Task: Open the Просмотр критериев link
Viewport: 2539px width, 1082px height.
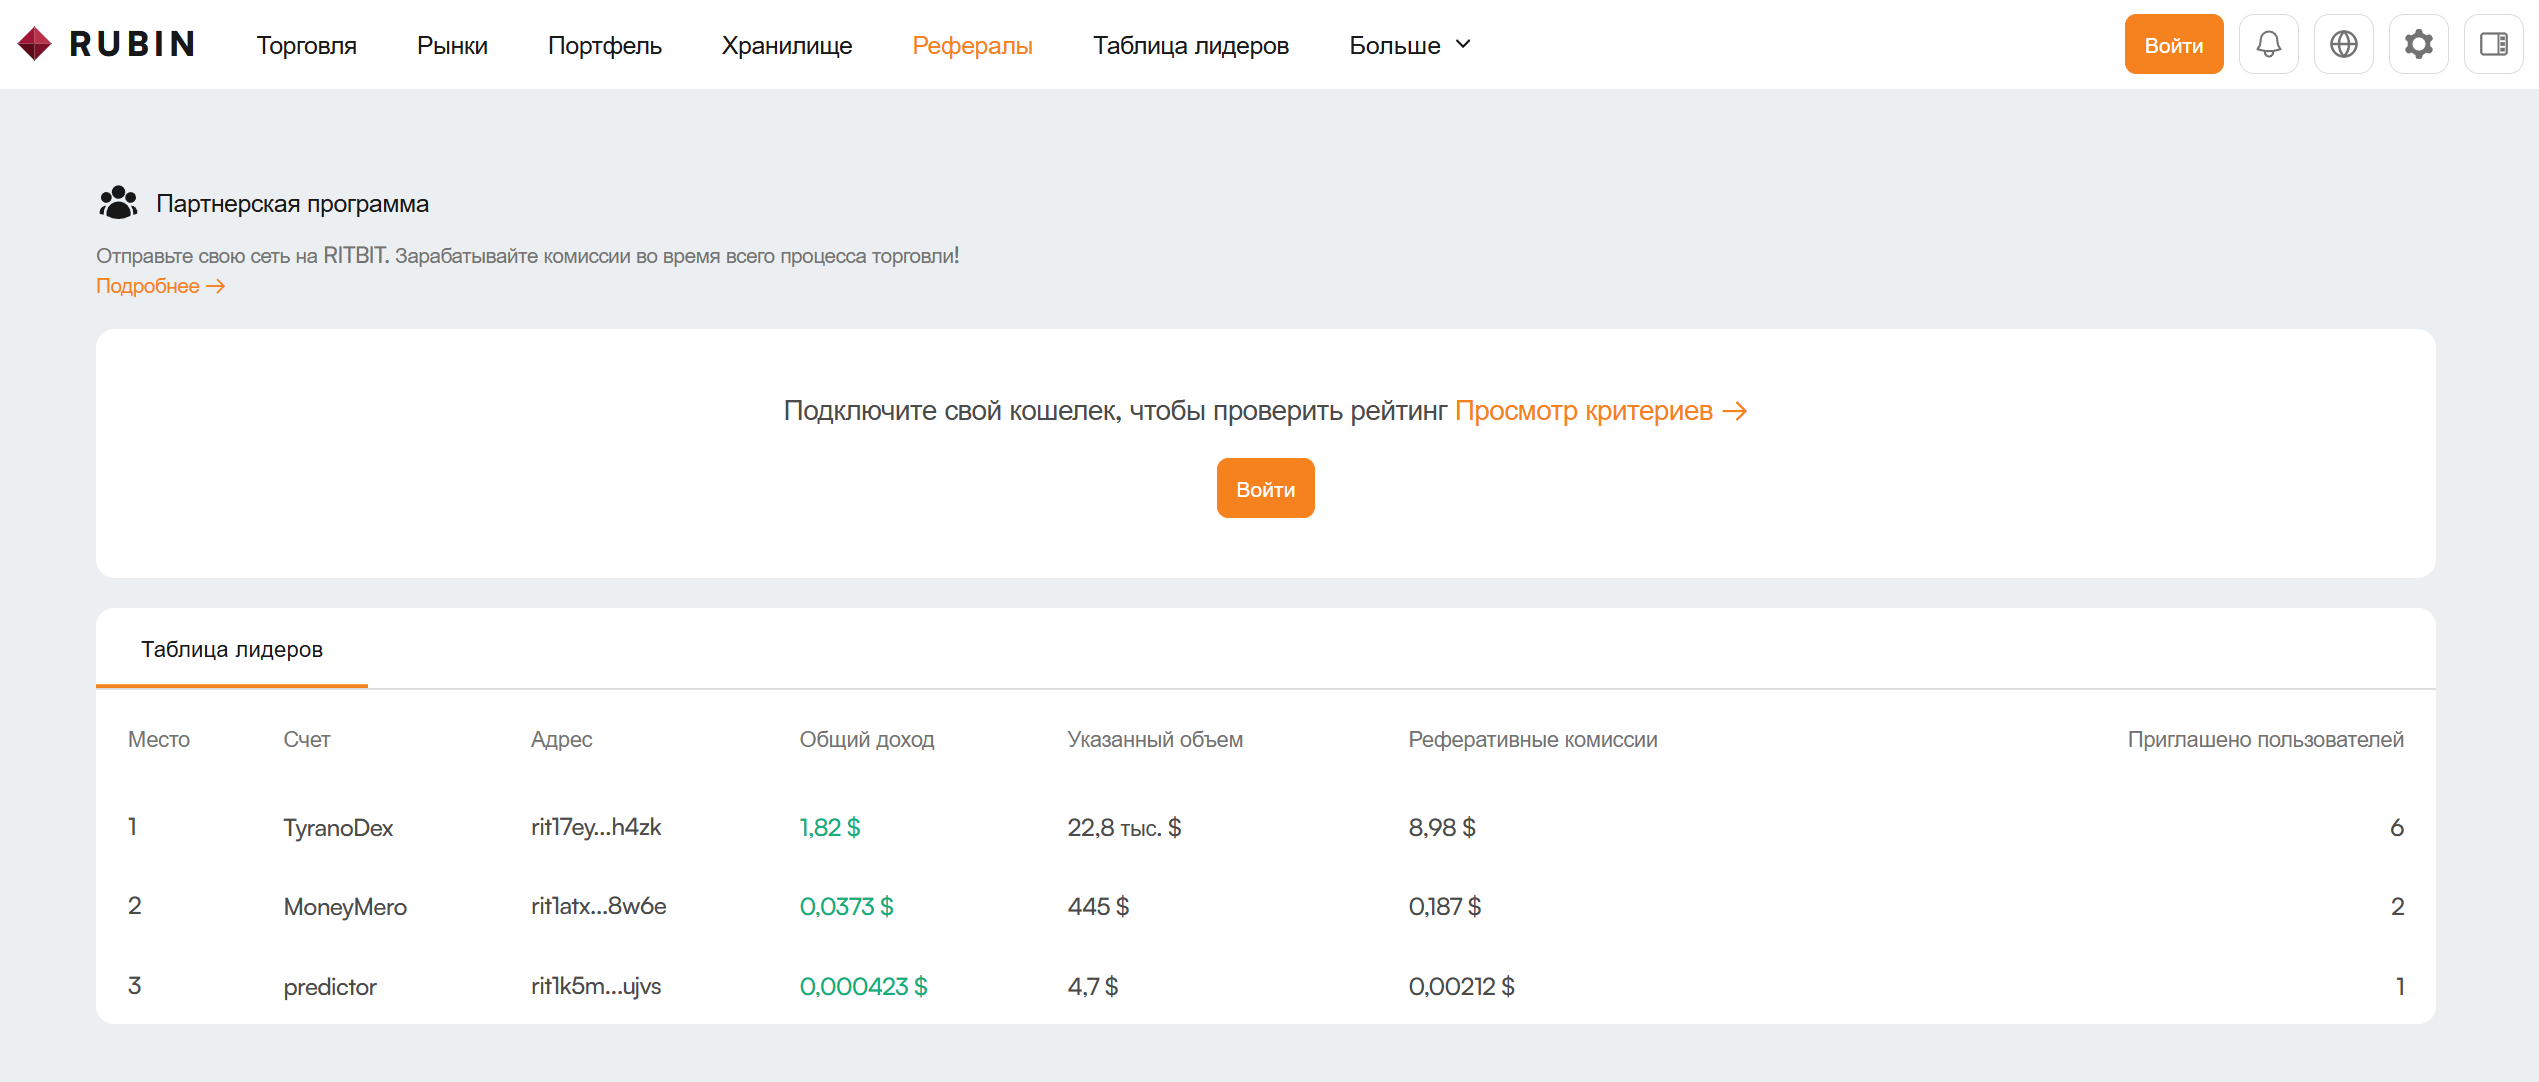Action: click(x=1583, y=411)
